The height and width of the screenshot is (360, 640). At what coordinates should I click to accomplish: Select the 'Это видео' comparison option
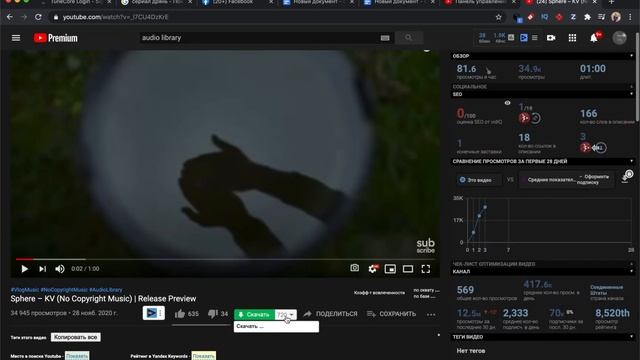[479, 180]
